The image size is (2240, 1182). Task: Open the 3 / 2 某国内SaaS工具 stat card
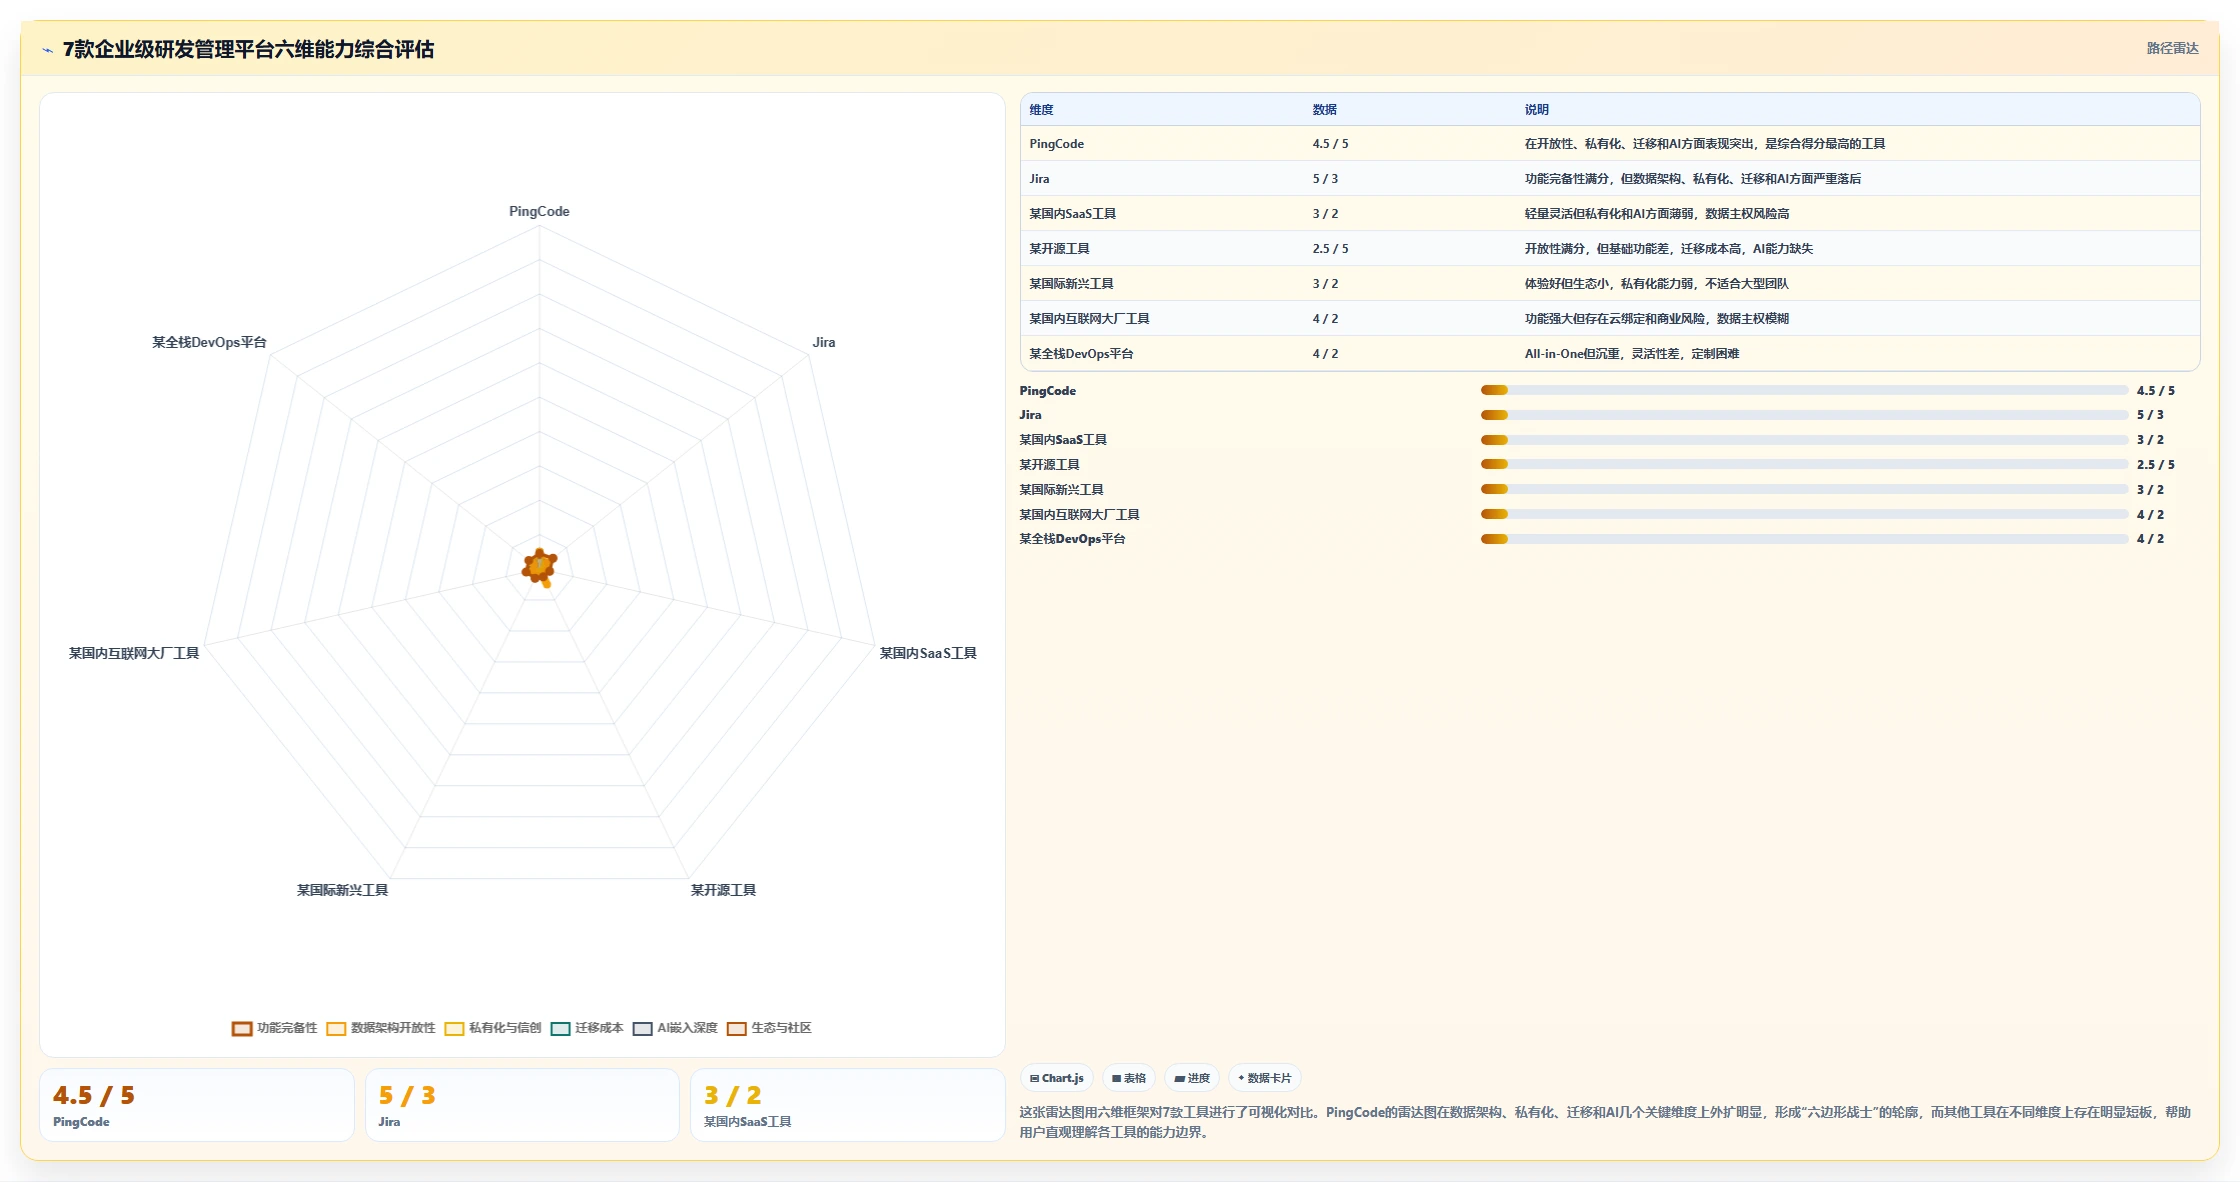(847, 1105)
